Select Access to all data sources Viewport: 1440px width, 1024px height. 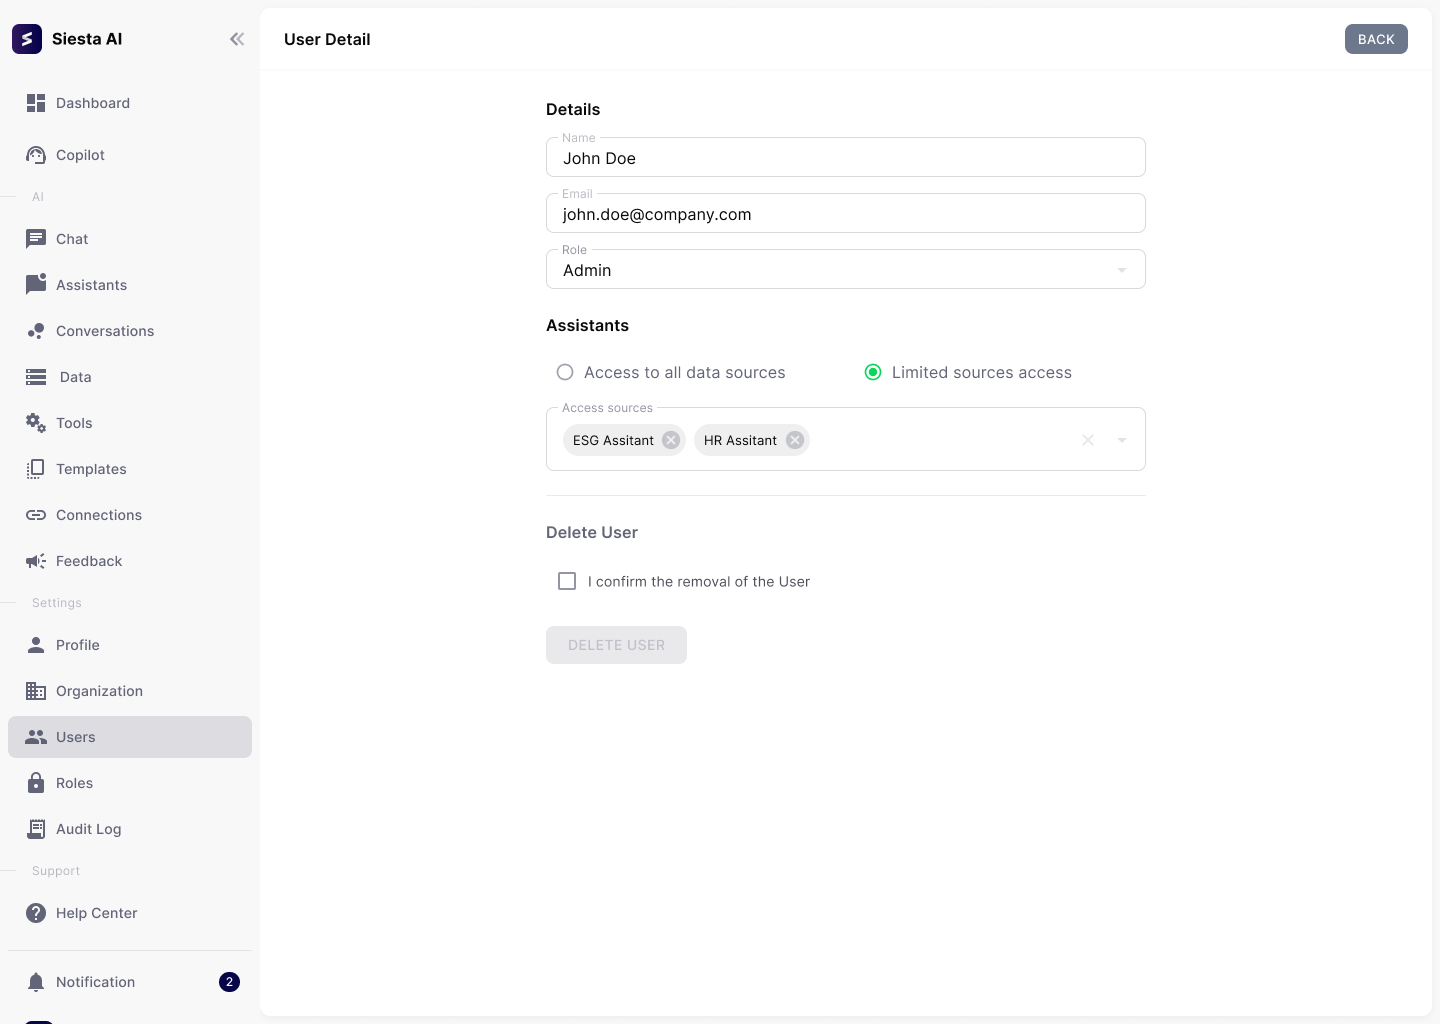565,372
